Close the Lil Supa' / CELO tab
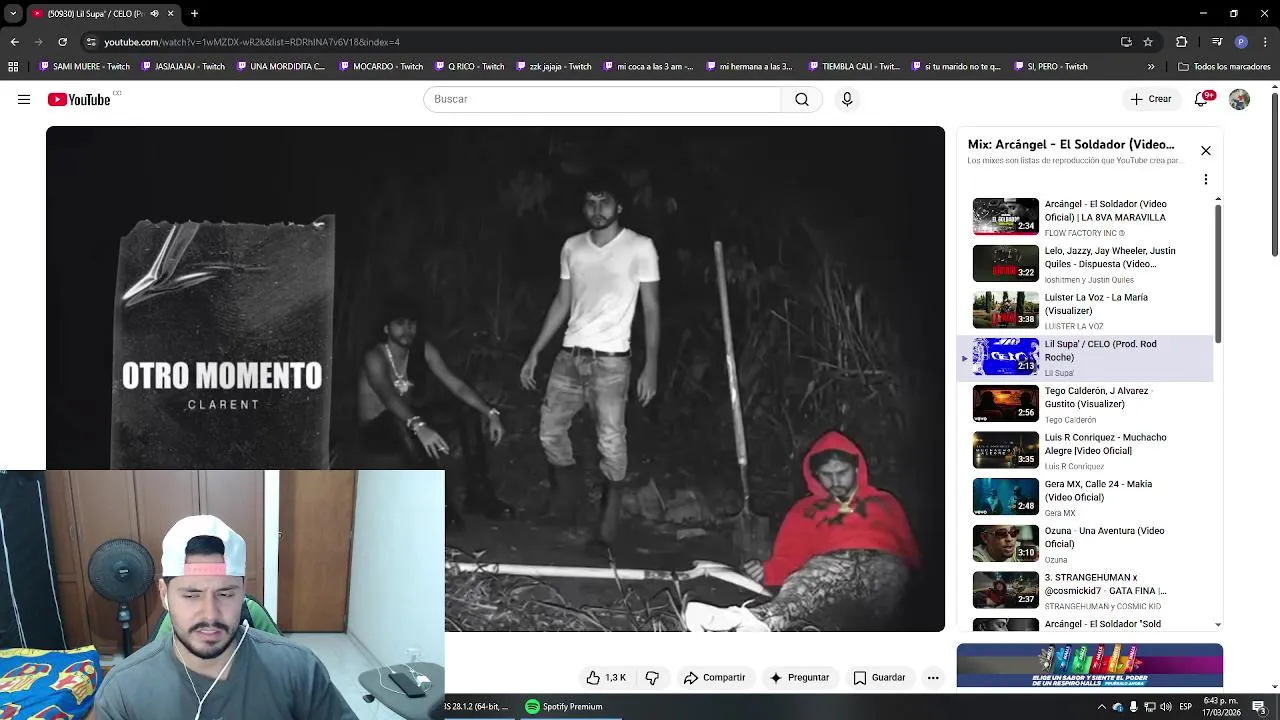The height and width of the screenshot is (720, 1280). (x=170, y=14)
